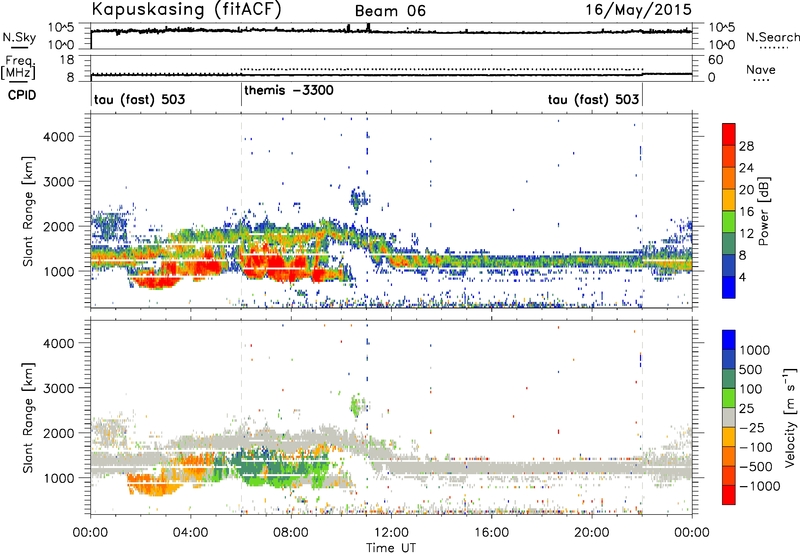The height and width of the screenshot is (554, 800).
Task: Click the first tau (fast) 503 label
Action: point(139,99)
